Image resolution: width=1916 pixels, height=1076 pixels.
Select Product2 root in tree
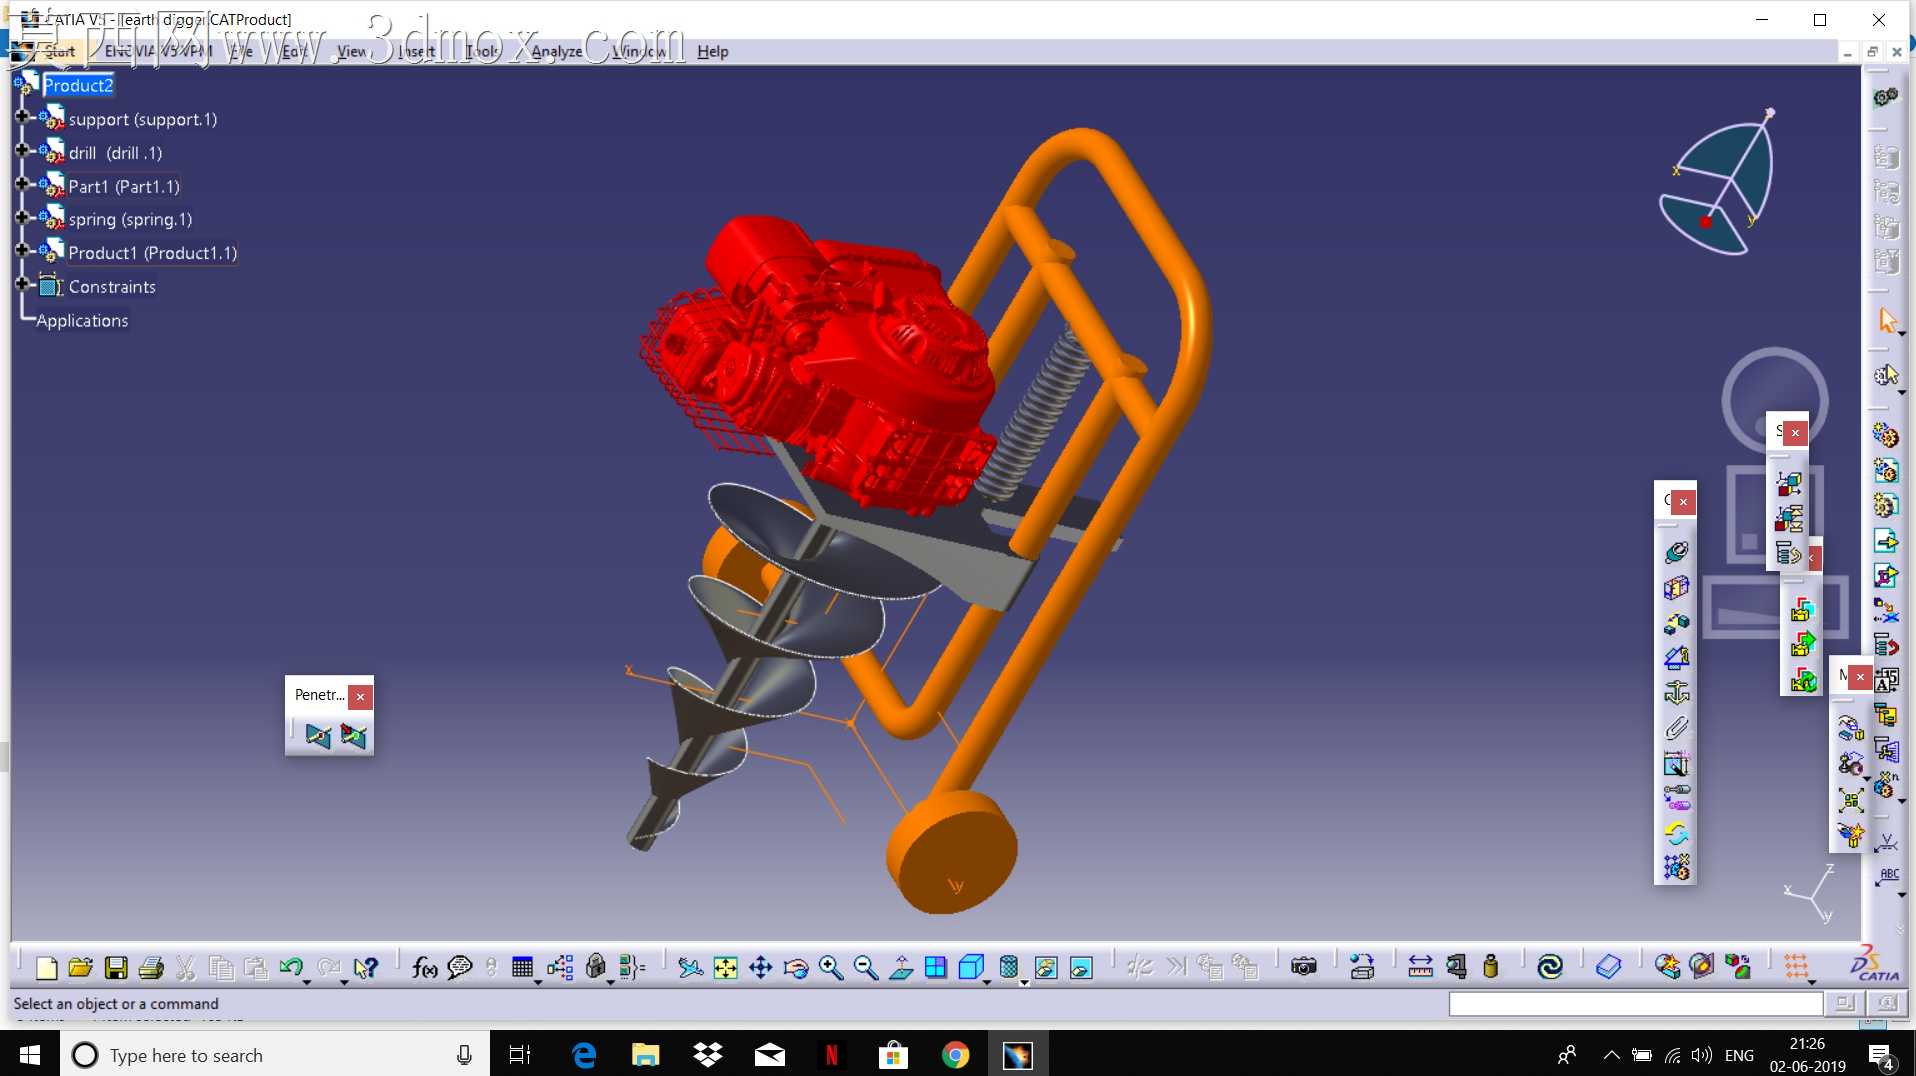78,85
